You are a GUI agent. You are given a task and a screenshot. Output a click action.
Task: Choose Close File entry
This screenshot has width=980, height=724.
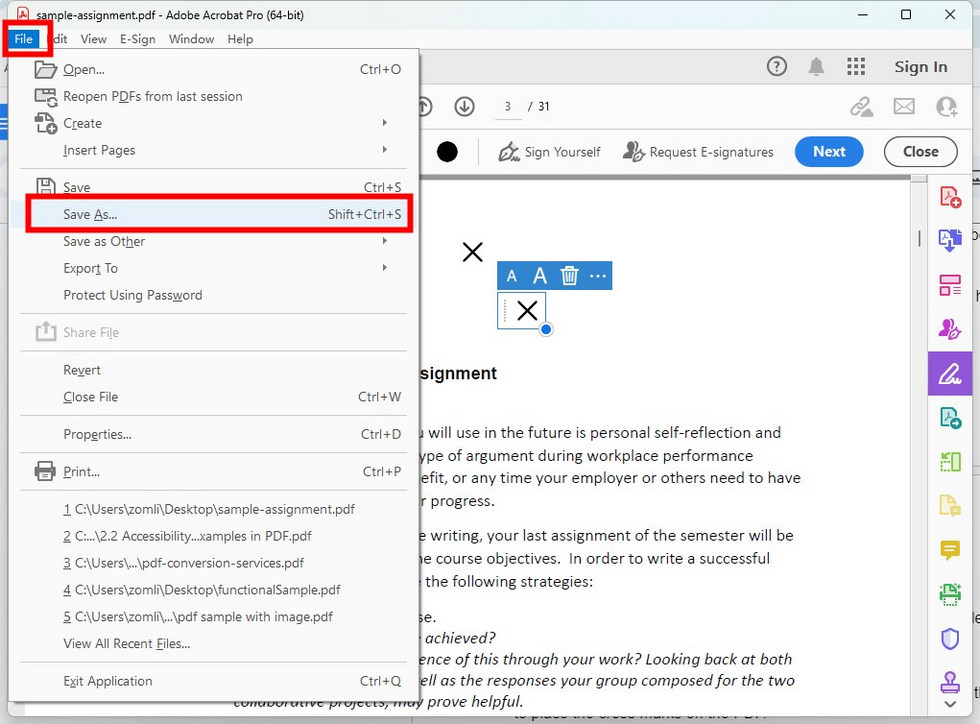[x=214, y=397]
